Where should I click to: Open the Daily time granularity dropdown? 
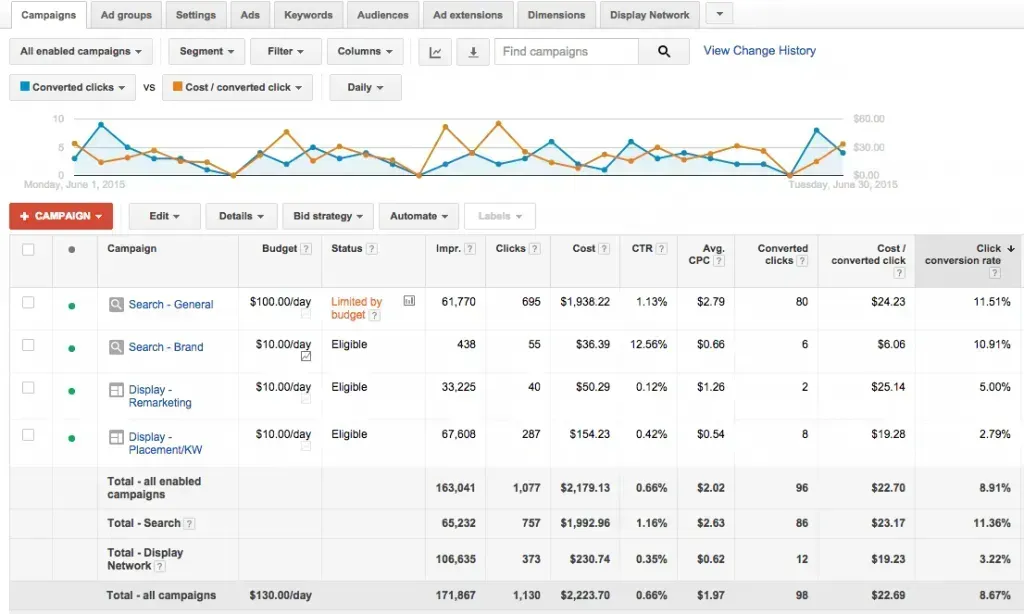[365, 87]
